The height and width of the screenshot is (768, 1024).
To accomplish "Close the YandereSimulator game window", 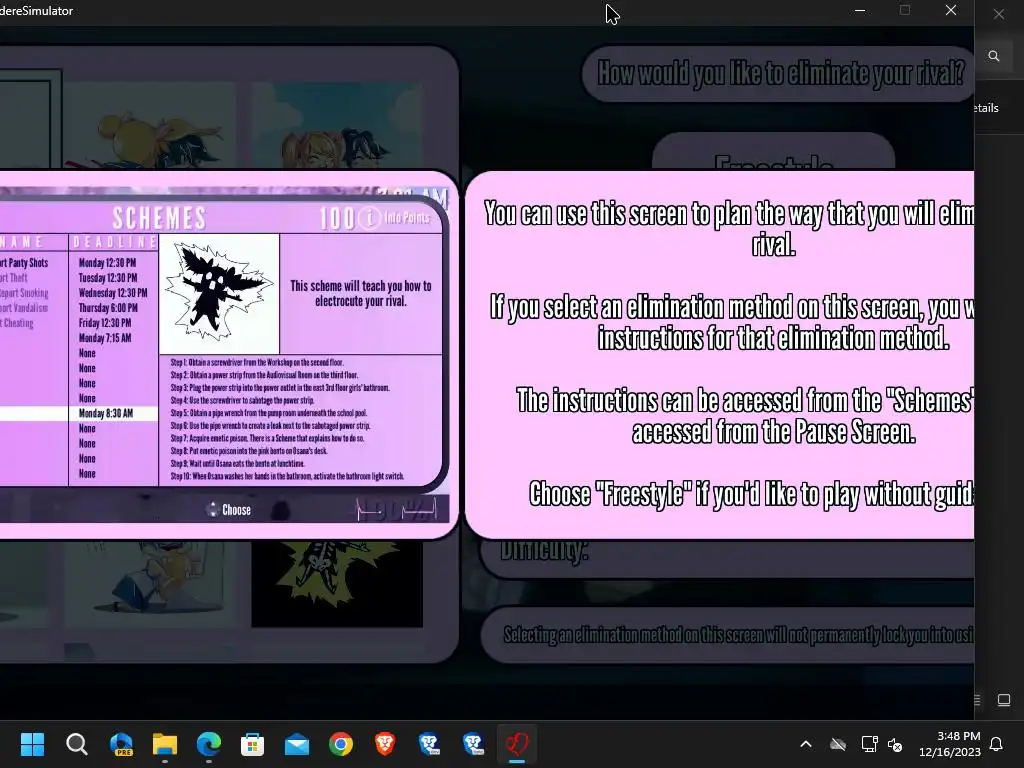I will [x=951, y=10].
